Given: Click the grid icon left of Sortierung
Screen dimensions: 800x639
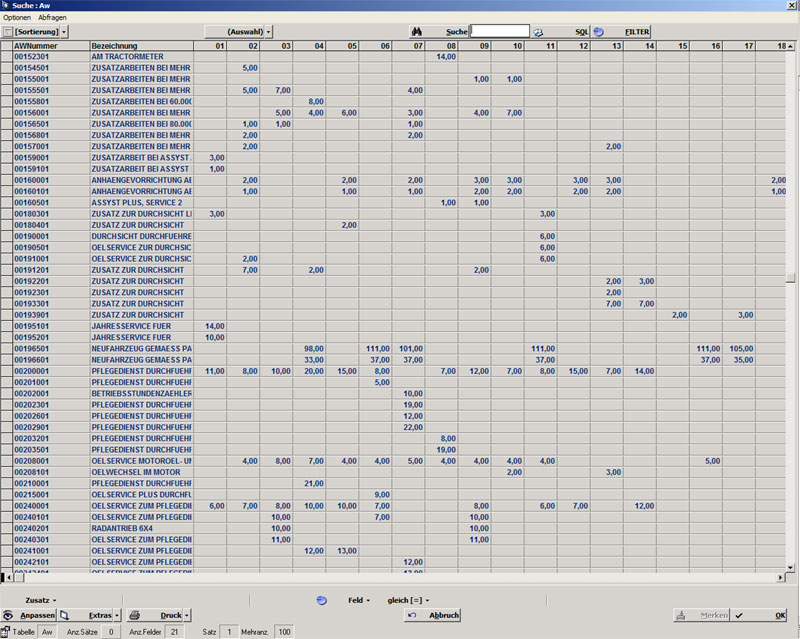Looking at the screenshot, I should pos(8,32).
